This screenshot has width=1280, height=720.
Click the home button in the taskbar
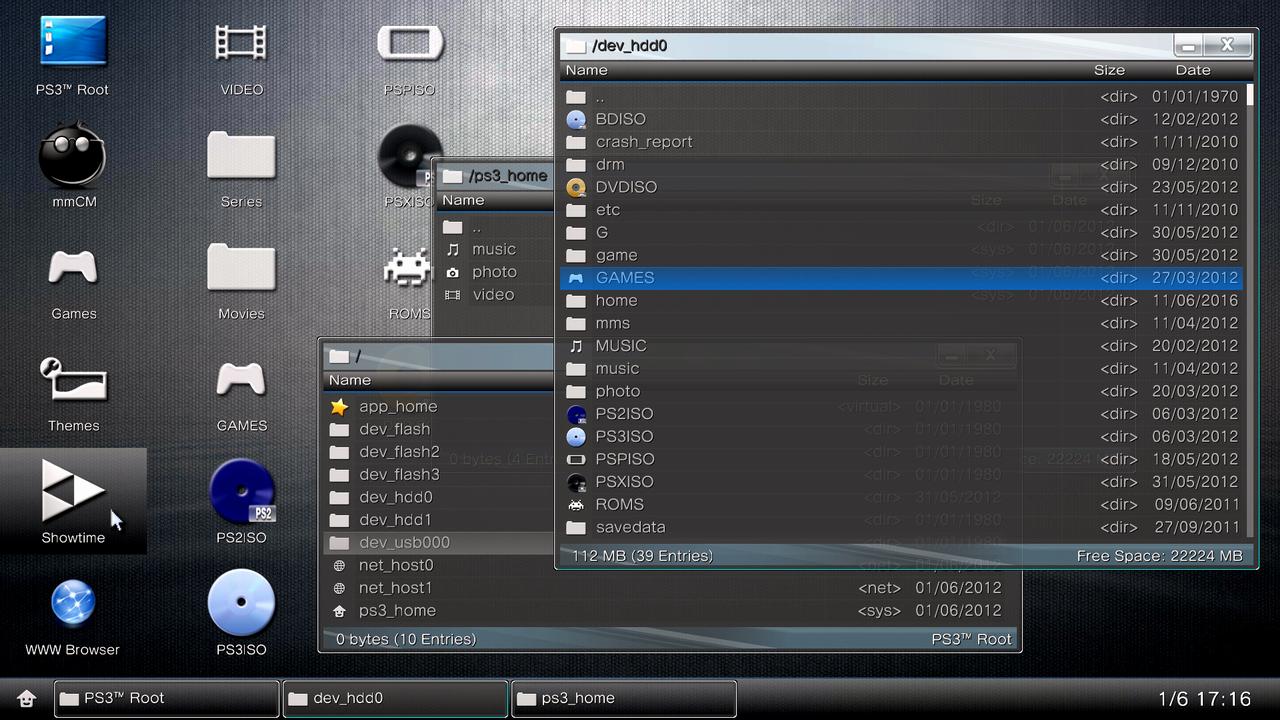point(27,699)
